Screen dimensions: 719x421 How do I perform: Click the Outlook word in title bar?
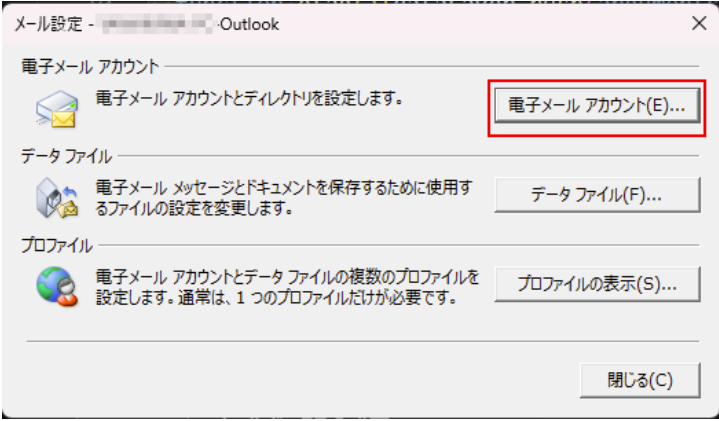click(x=249, y=24)
